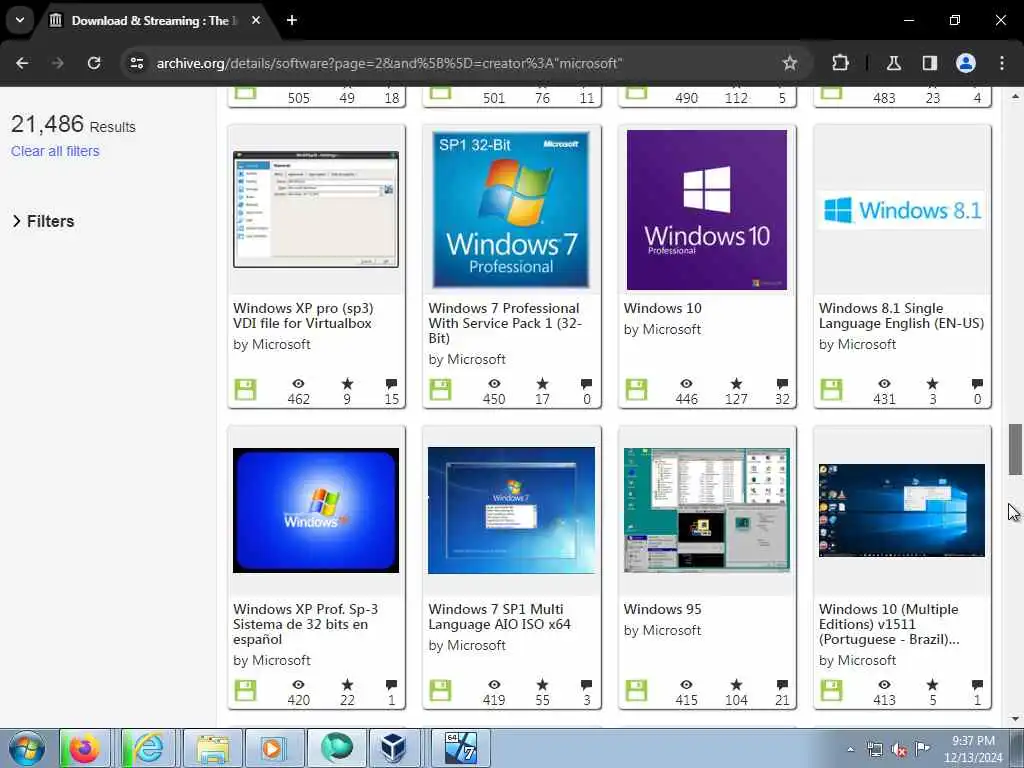Click floppy software icon on Windows 8.1 card

pos(831,390)
